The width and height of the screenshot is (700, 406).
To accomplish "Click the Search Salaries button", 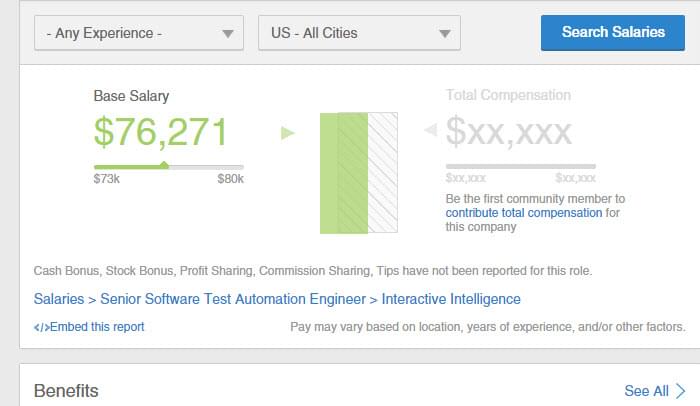I will point(612,33).
